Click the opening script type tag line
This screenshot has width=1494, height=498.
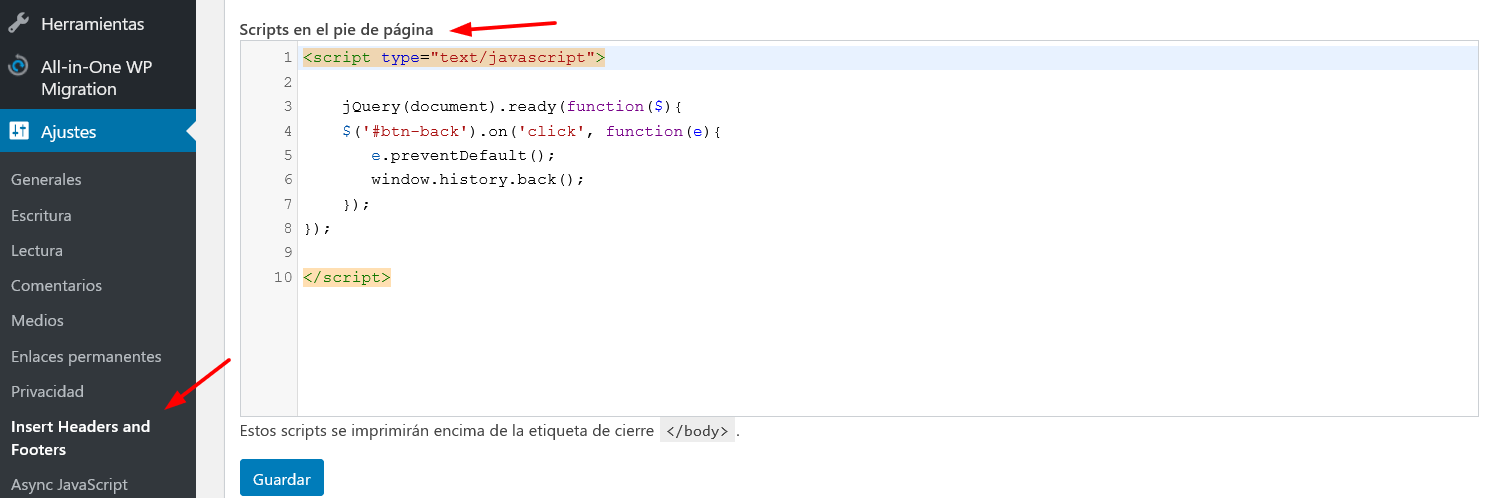click(454, 58)
